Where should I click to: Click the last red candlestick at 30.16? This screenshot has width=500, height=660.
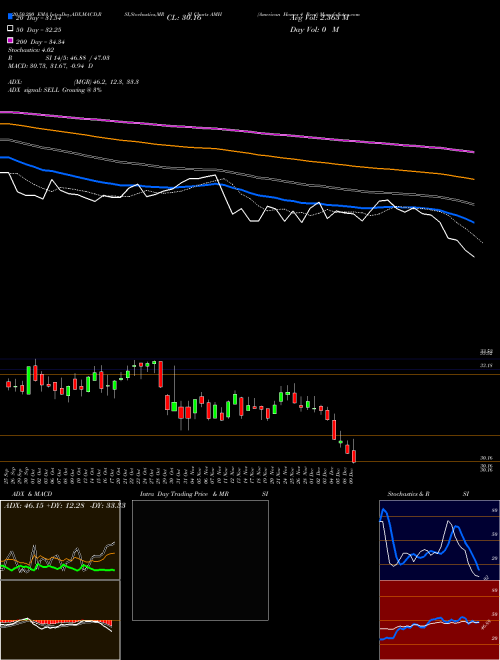click(x=354, y=456)
